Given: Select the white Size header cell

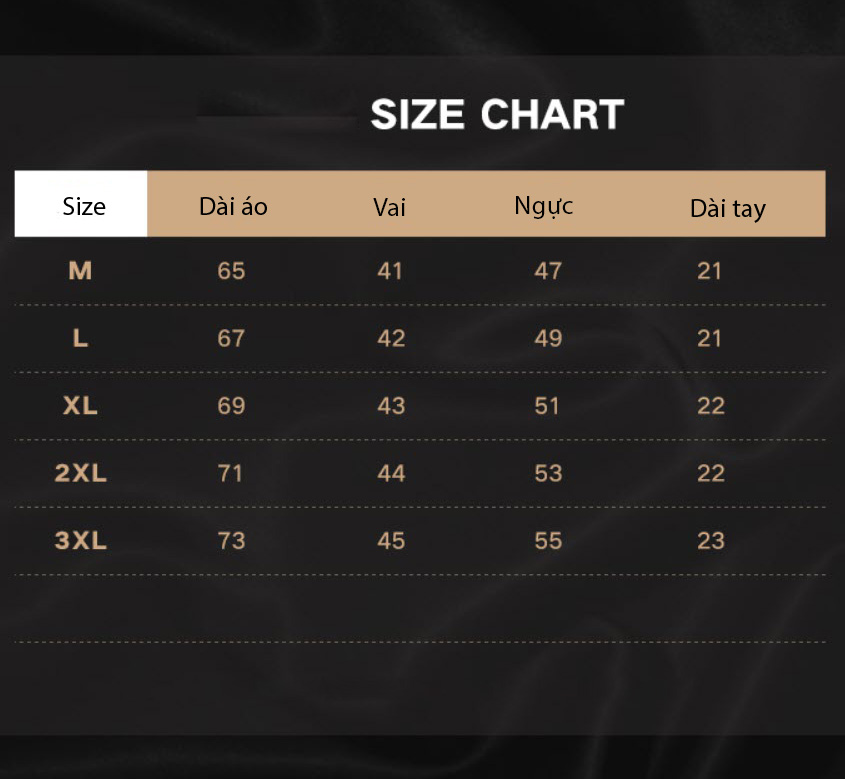Looking at the screenshot, I should [x=81, y=204].
